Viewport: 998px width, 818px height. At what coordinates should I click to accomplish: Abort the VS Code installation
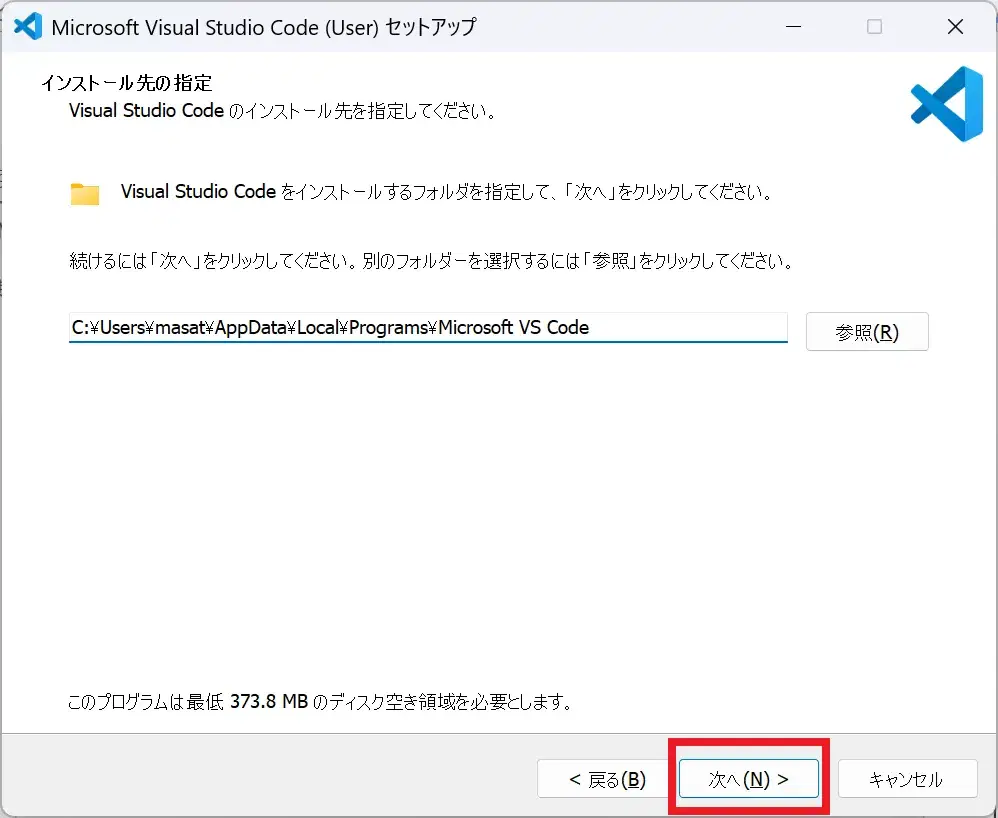[907, 778]
